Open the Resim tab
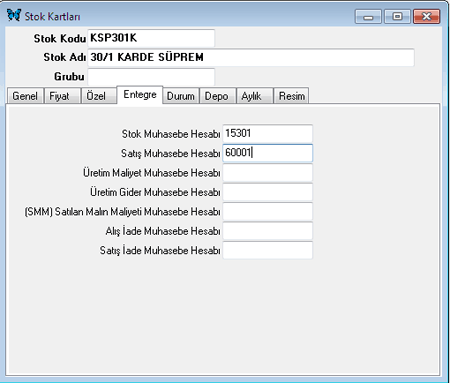450x383 pixels. click(291, 96)
